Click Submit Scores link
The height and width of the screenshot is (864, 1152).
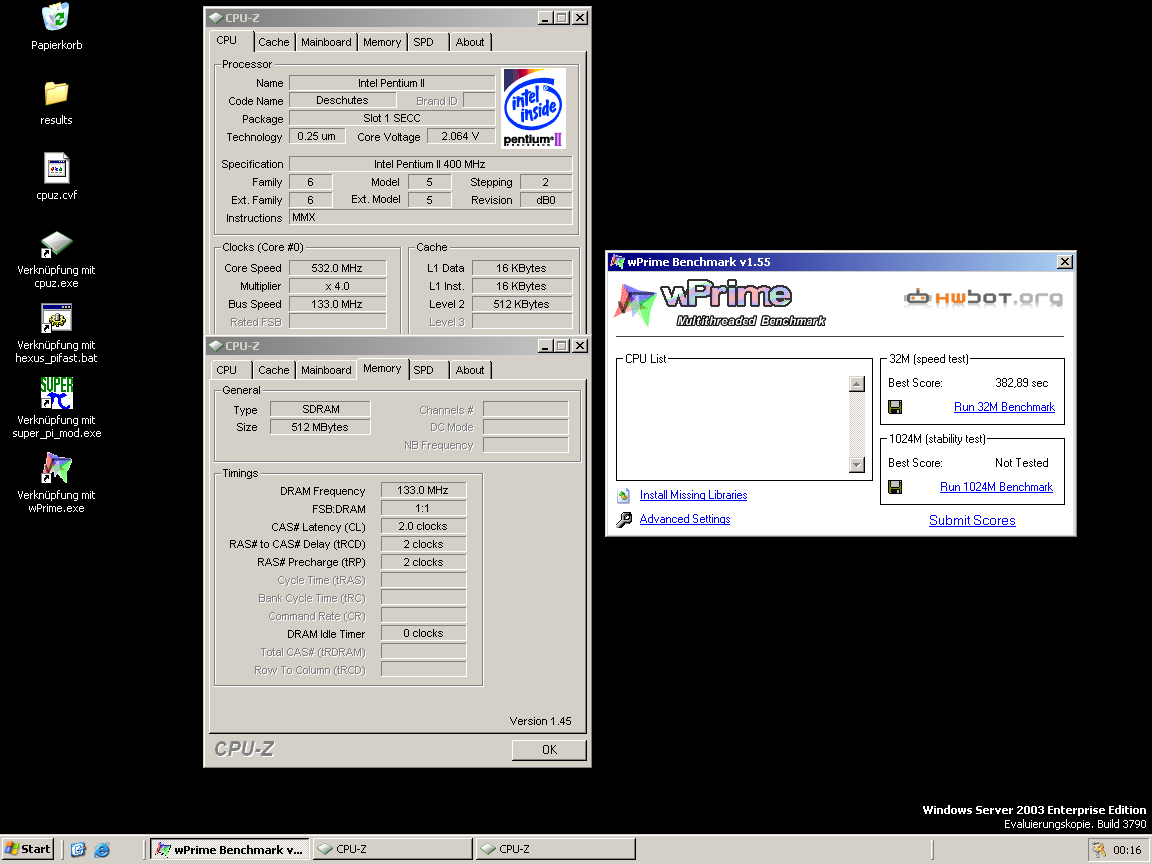coord(972,520)
